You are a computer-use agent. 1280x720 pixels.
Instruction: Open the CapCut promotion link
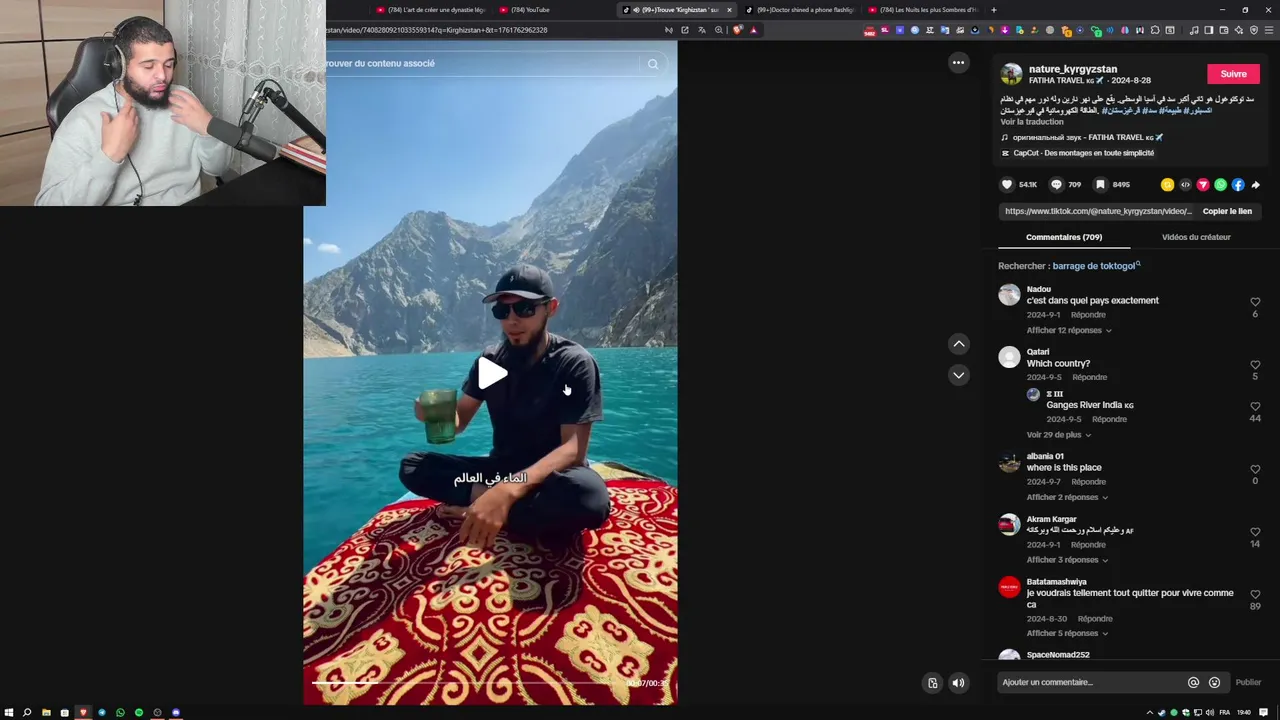[x=1077, y=153]
